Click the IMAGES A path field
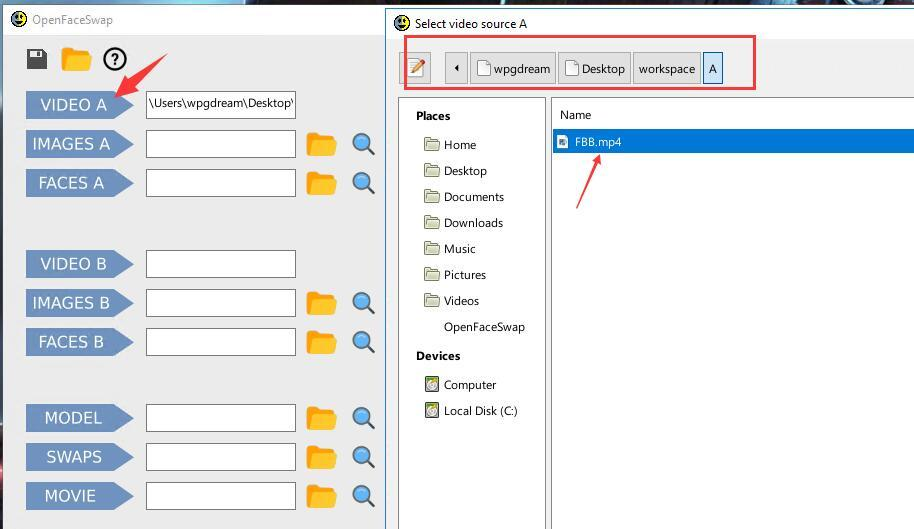The width and height of the screenshot is (914, 529). tap(221, 144)
